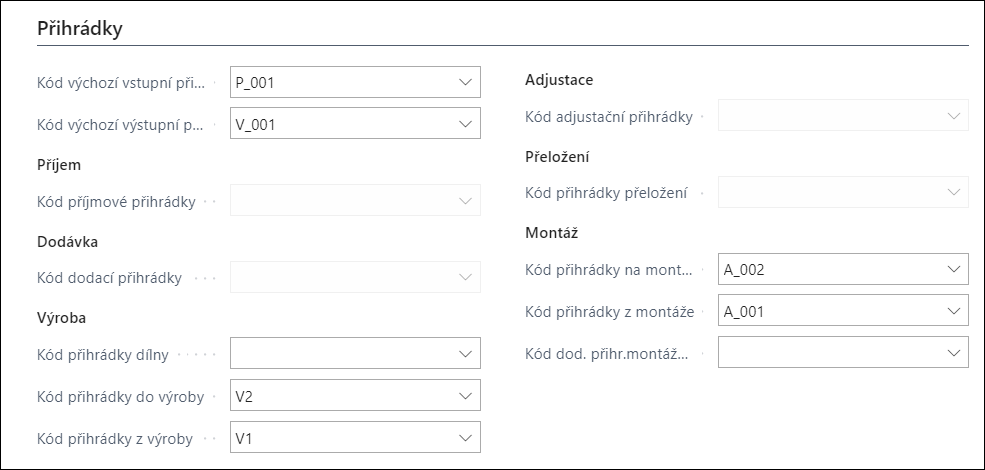Open dropdown arrow next to V_001

[x=465, y=124]
